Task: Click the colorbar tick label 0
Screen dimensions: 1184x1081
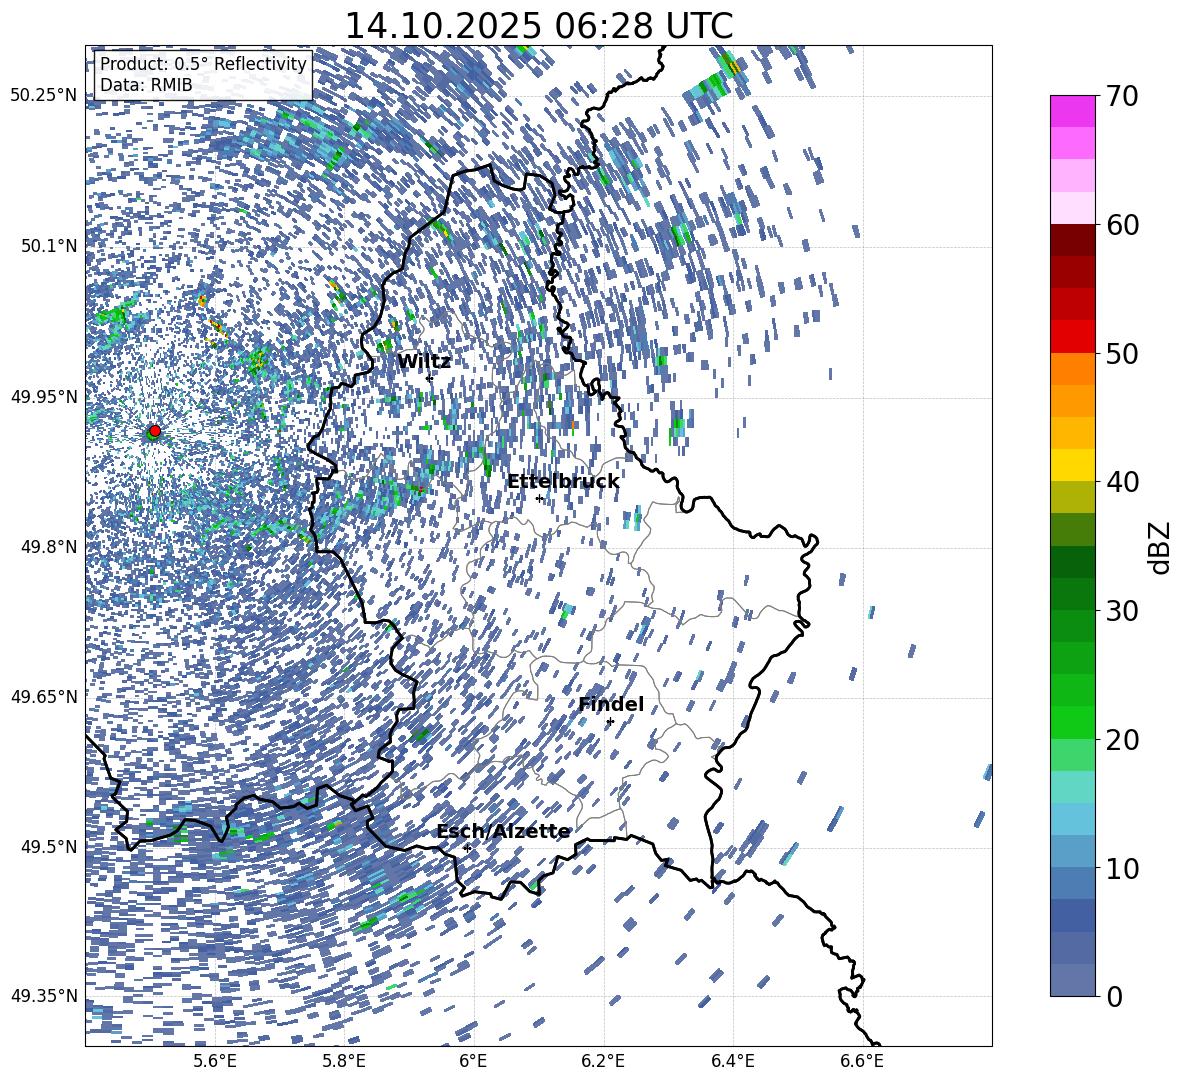Action: pos(1114,996)
